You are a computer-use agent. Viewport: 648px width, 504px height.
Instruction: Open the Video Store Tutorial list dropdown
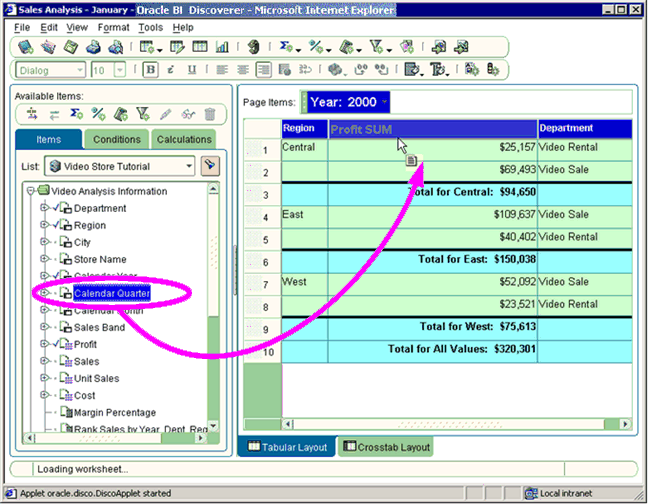[x=188, y=166]
